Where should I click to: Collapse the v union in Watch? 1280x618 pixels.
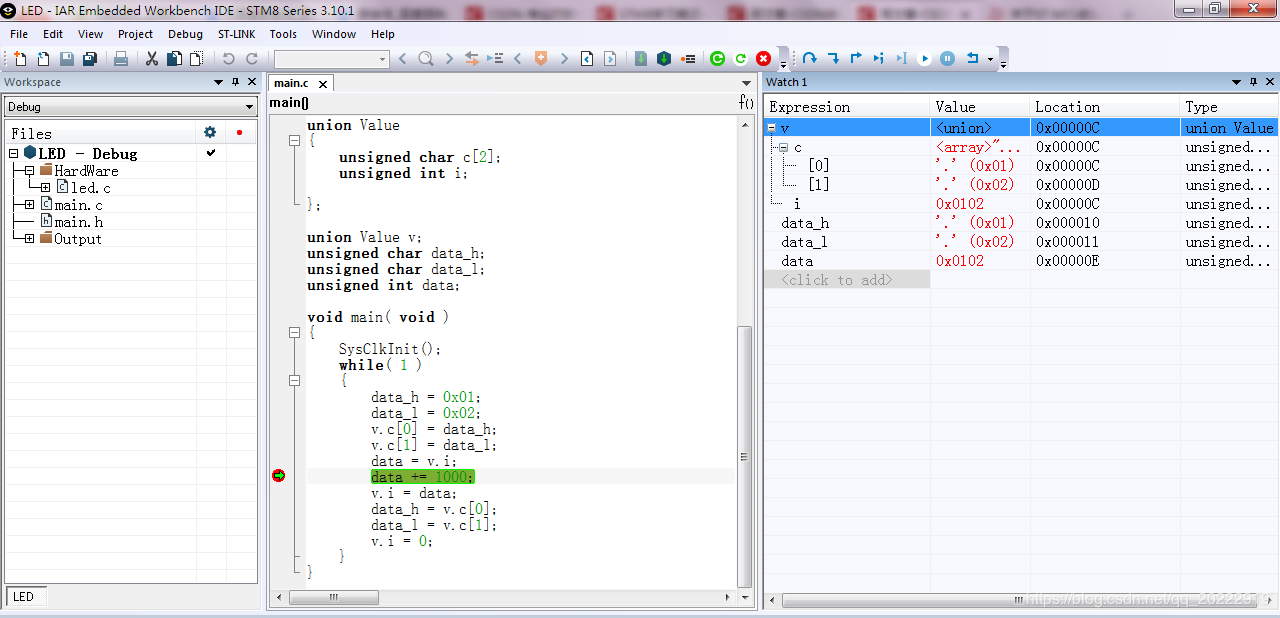[x=772, y=128]
